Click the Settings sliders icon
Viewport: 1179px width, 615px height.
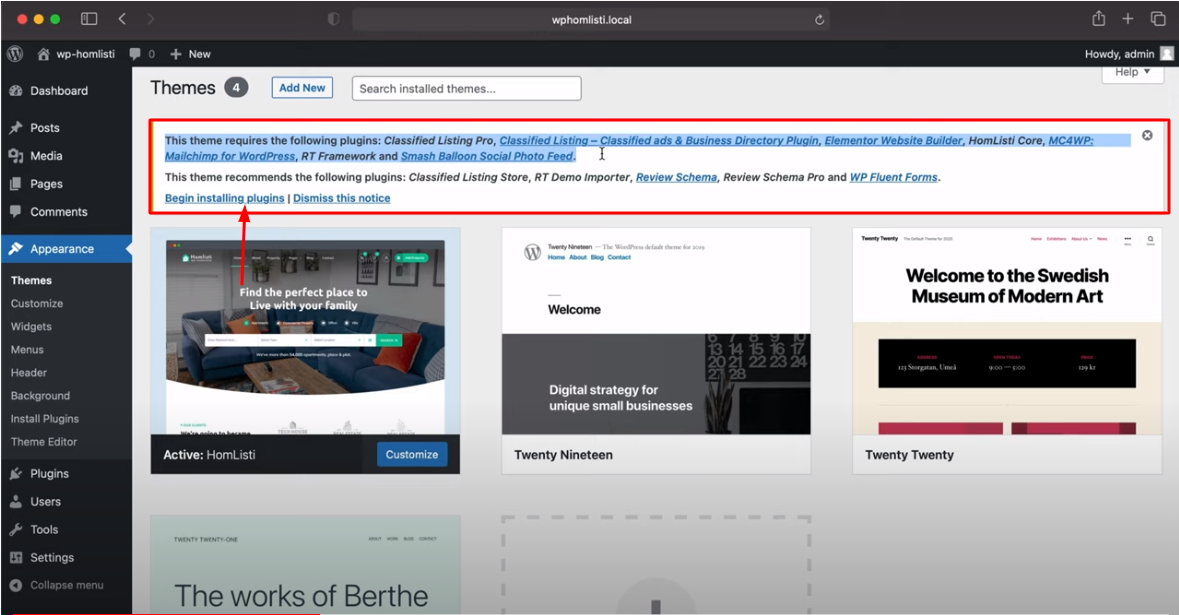pos(16,558)
